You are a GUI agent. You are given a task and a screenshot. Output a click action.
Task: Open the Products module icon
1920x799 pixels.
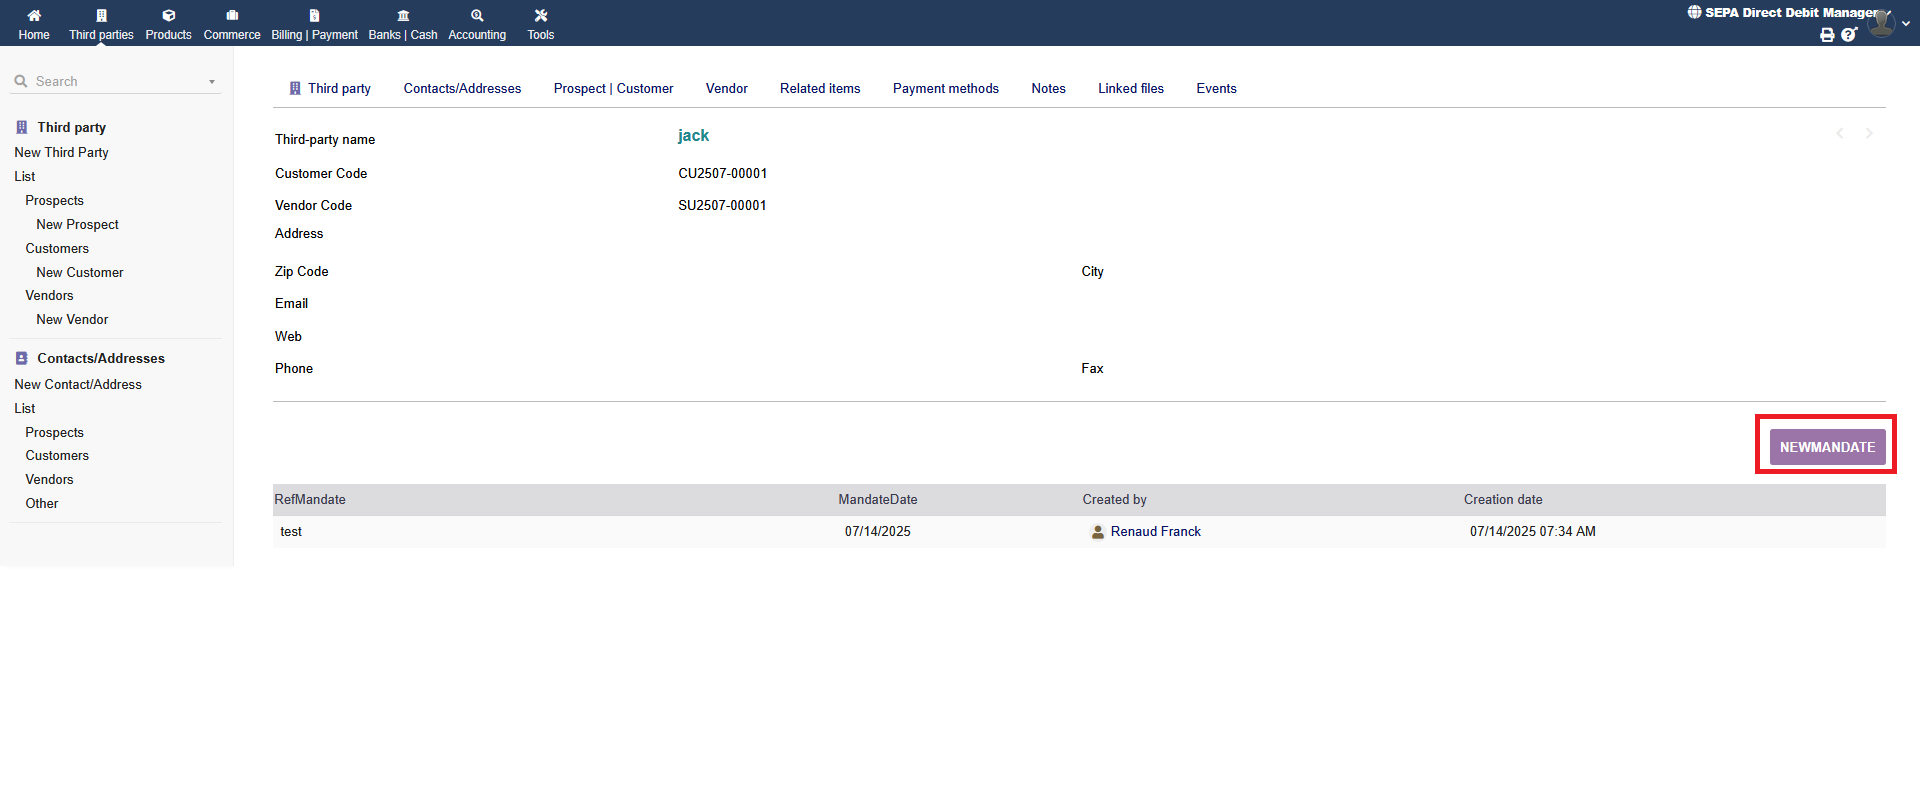point(168,16)
